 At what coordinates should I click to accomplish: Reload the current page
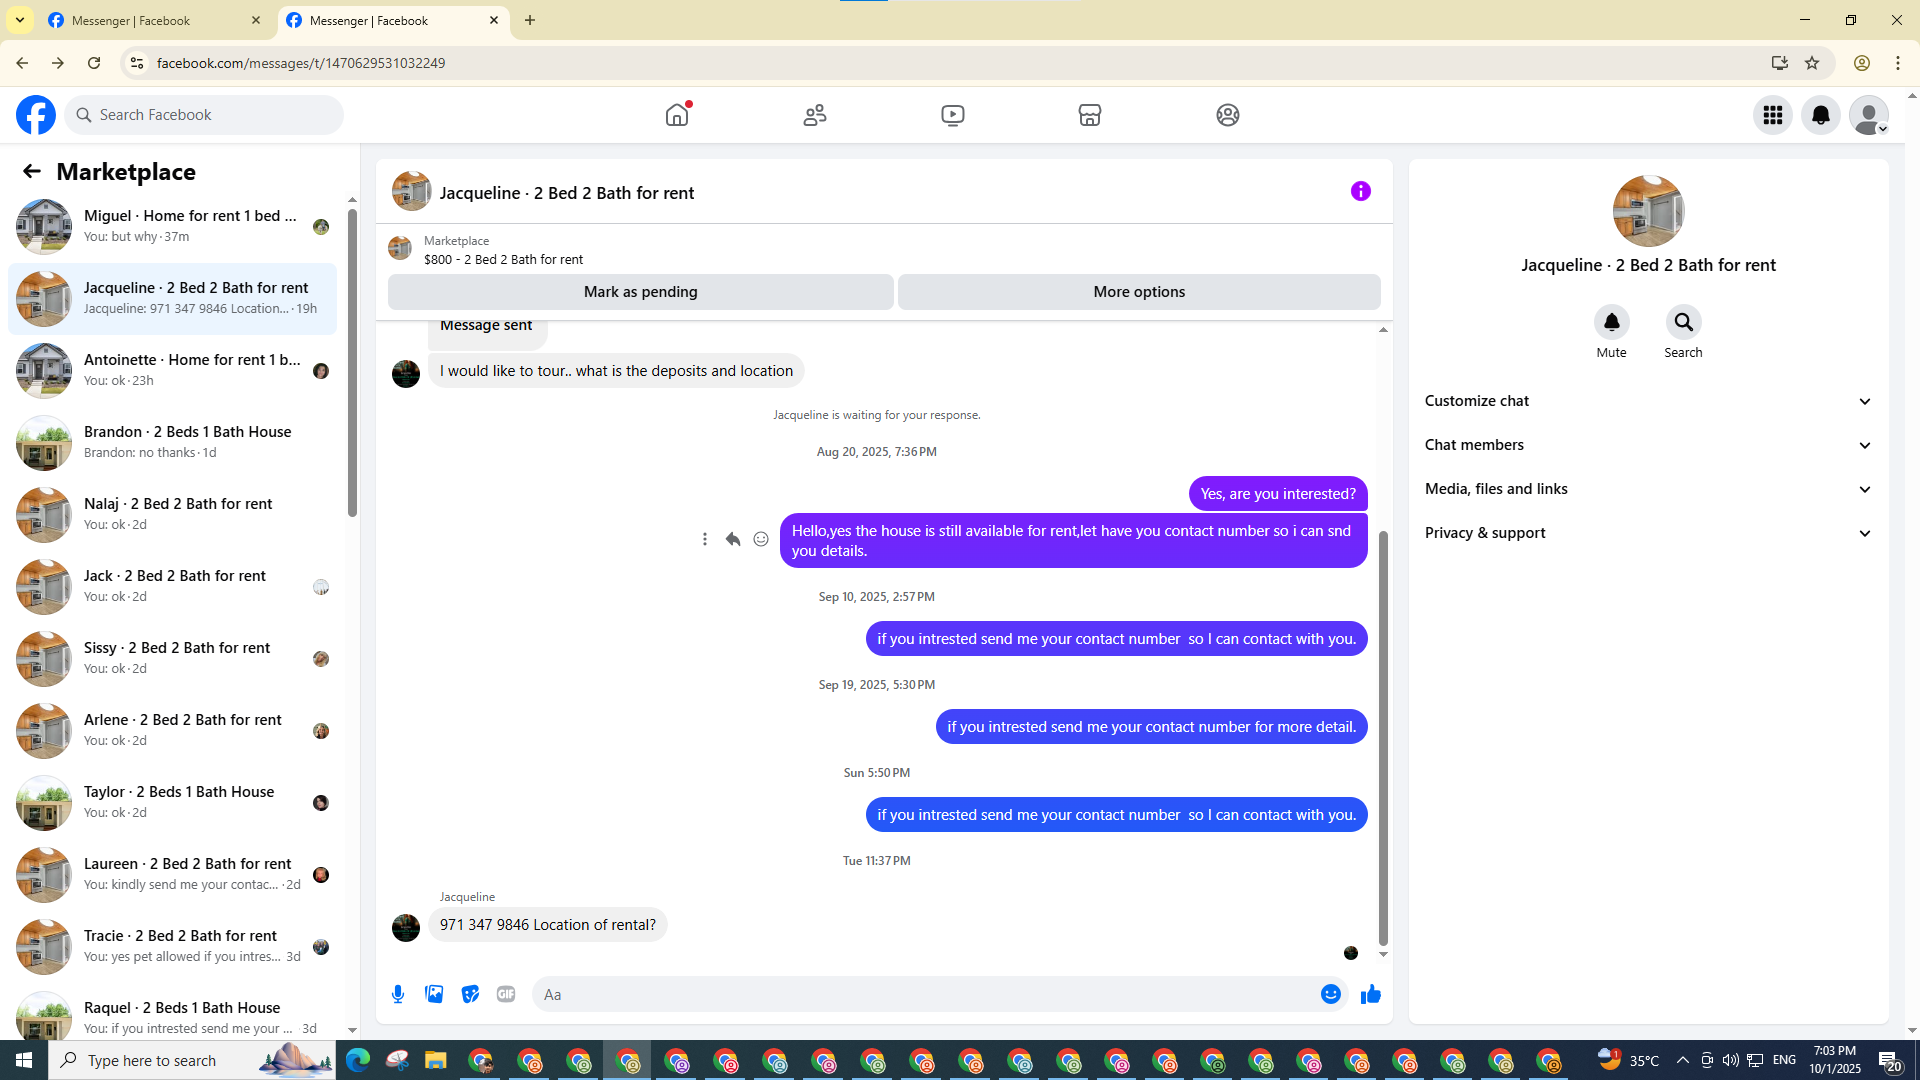click(x=94, y=63)
